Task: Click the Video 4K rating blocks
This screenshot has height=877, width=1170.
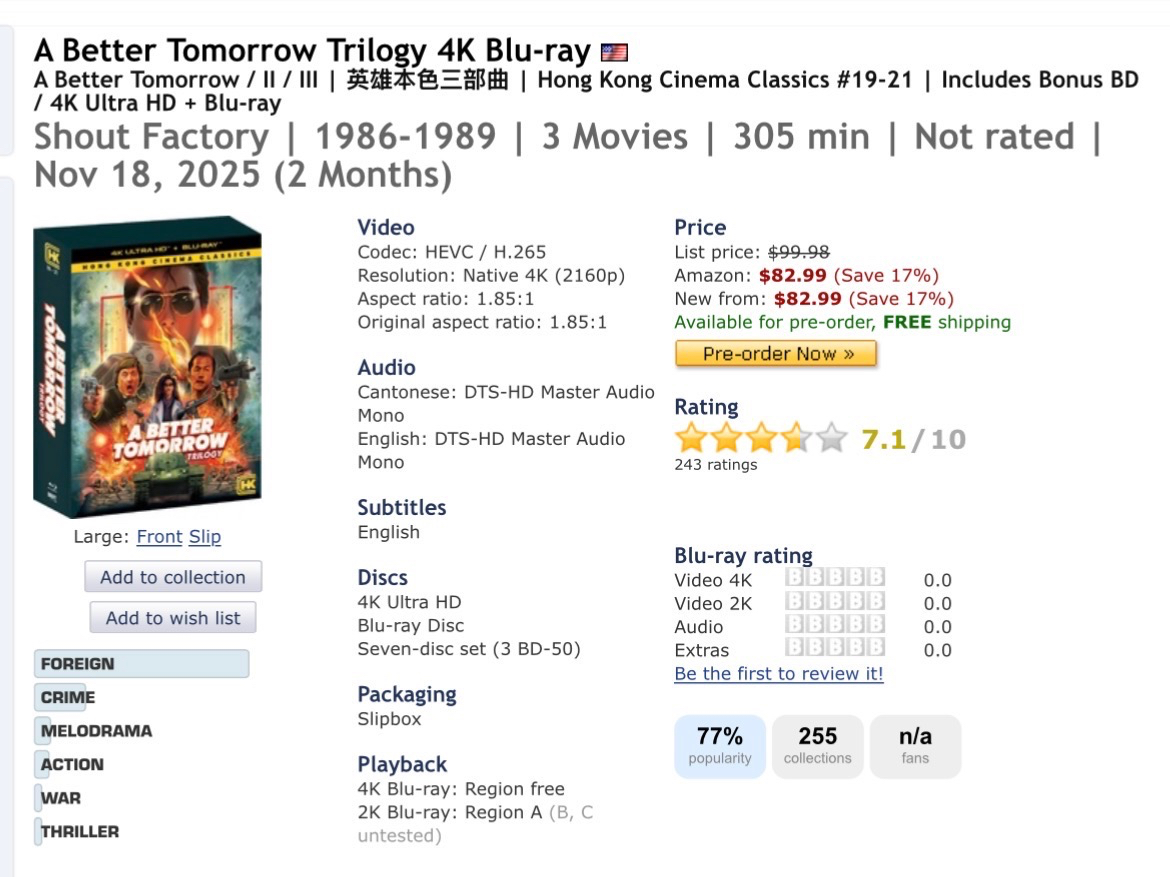Action: (835, 578)
